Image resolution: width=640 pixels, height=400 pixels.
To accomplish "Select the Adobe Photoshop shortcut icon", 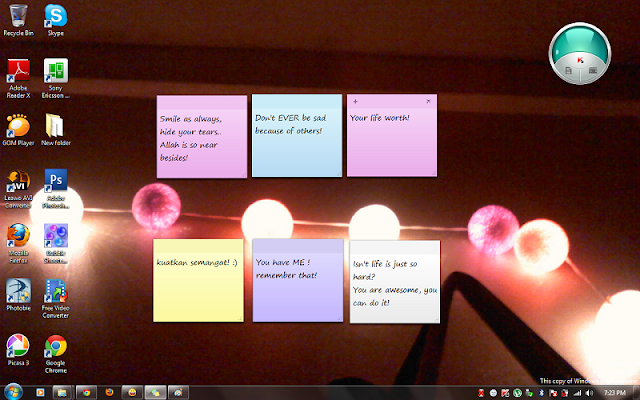I will click(x=56, y=189).
